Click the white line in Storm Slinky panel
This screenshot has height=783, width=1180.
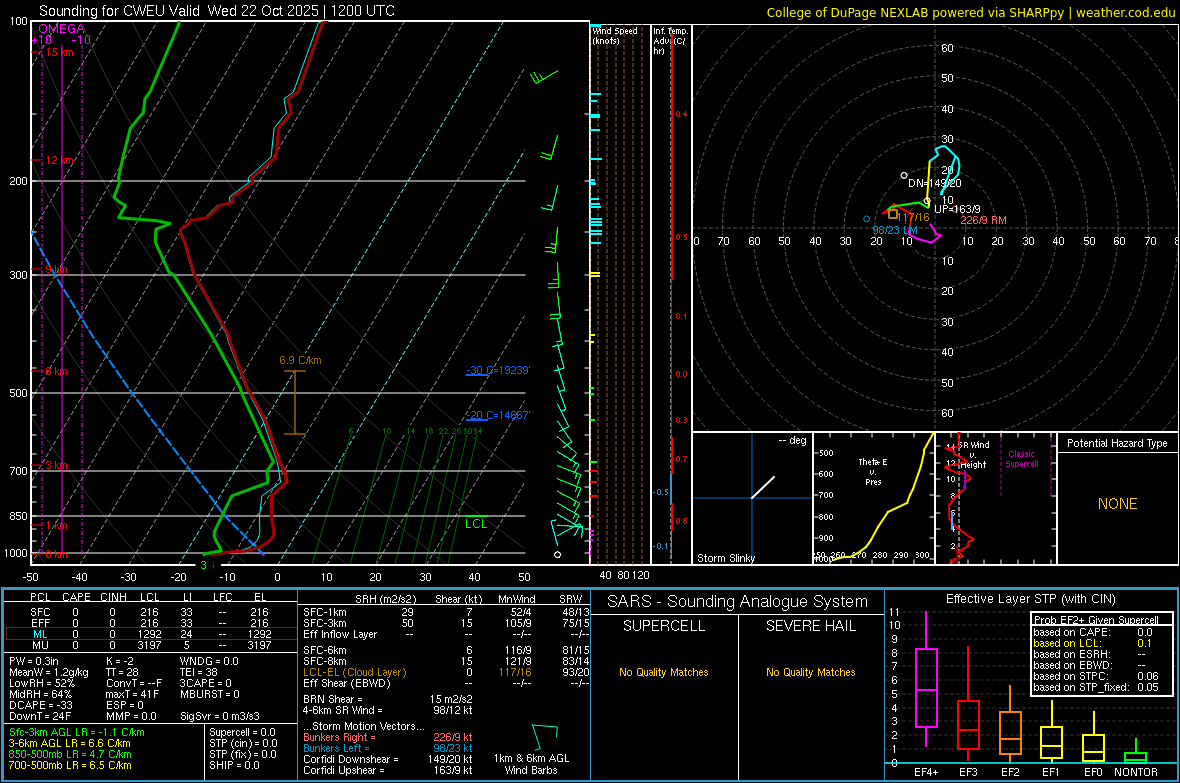tap(763, 486)
